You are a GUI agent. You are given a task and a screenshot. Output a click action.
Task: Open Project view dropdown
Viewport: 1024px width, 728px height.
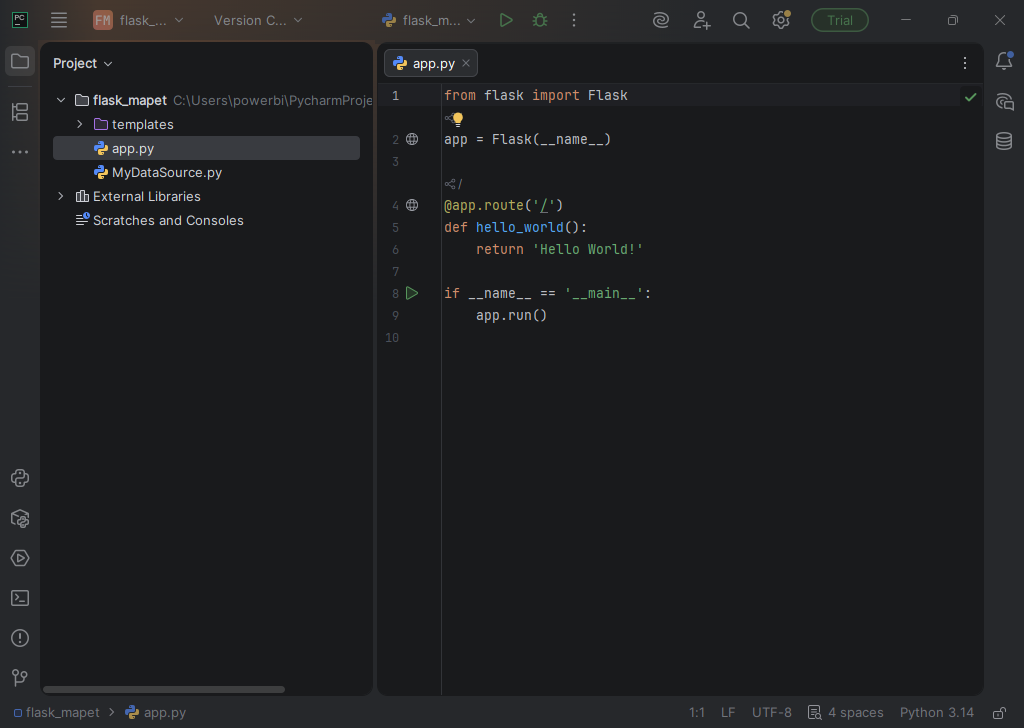pyautogui.click(x=82, y=63)
